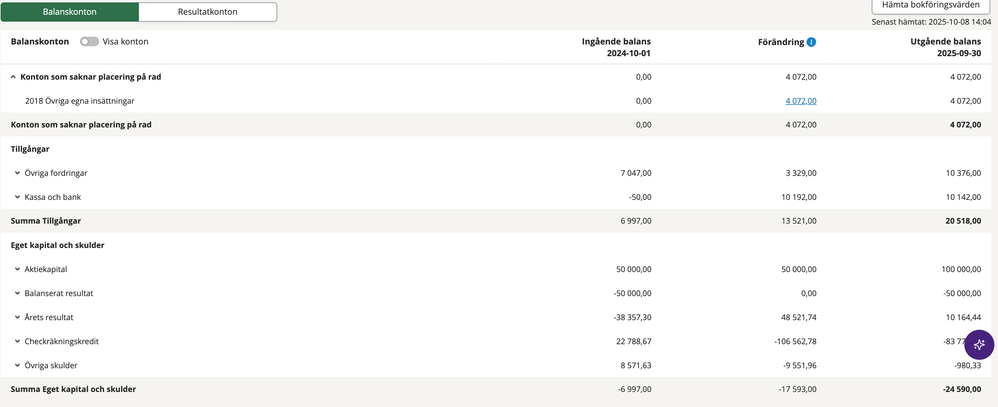Open the purple sparkle assistant button

point(979,344)
